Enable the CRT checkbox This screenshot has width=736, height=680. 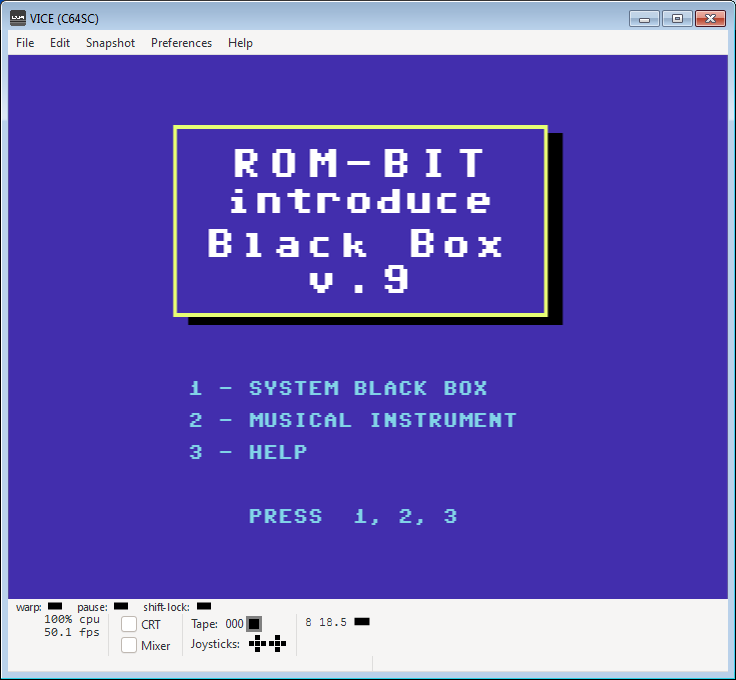pos(129,624)
